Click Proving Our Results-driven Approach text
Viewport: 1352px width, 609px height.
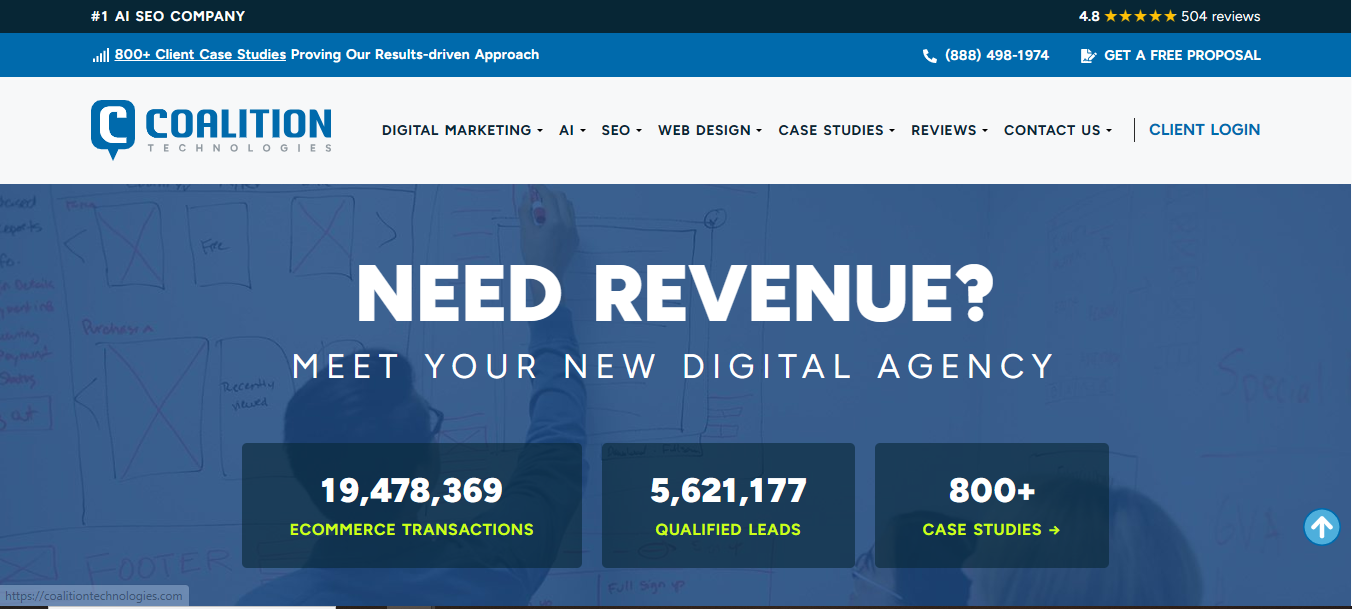(415, 55)
